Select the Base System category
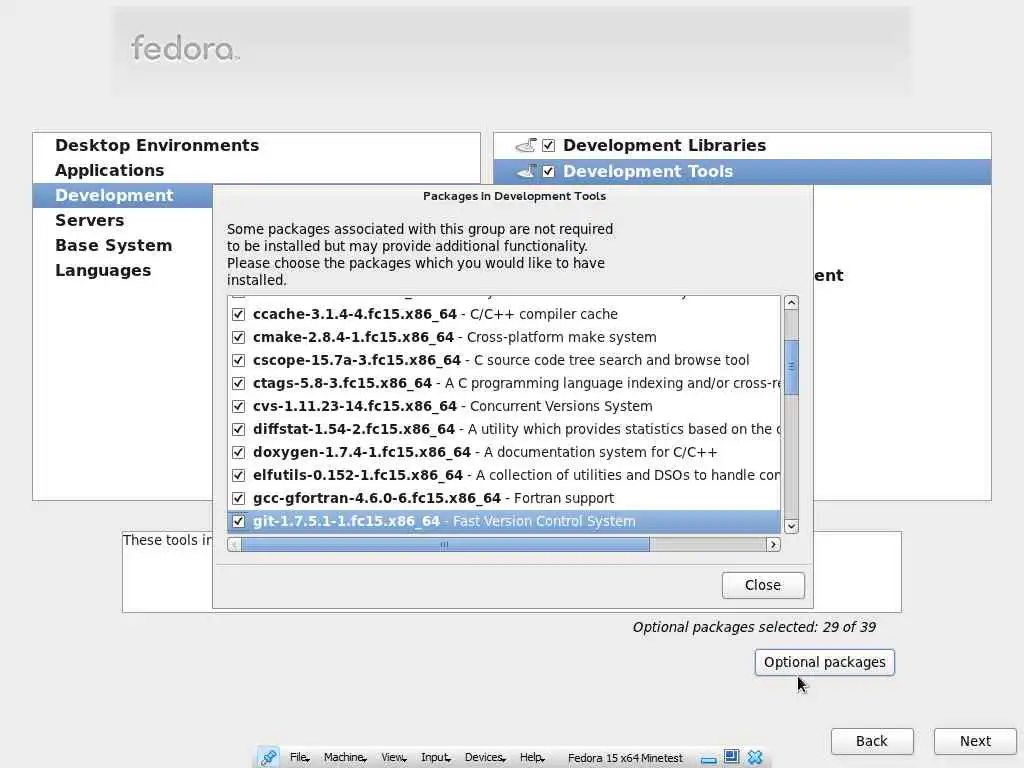 (123, 246)
